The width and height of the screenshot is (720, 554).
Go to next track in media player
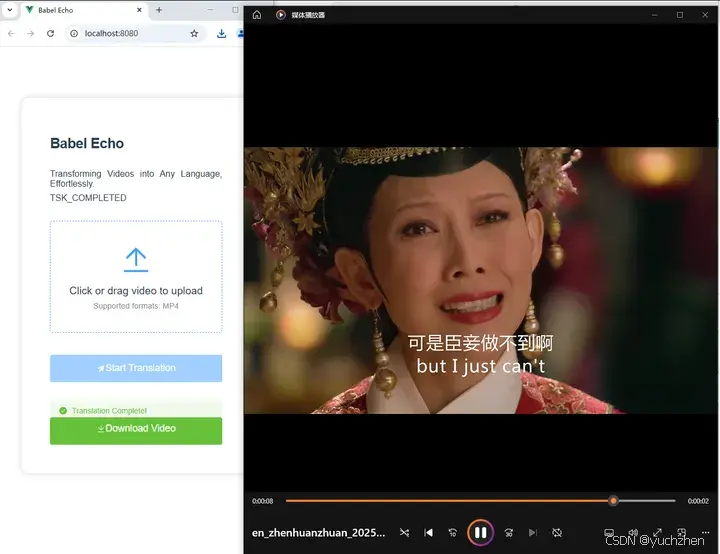click(533, 532)
